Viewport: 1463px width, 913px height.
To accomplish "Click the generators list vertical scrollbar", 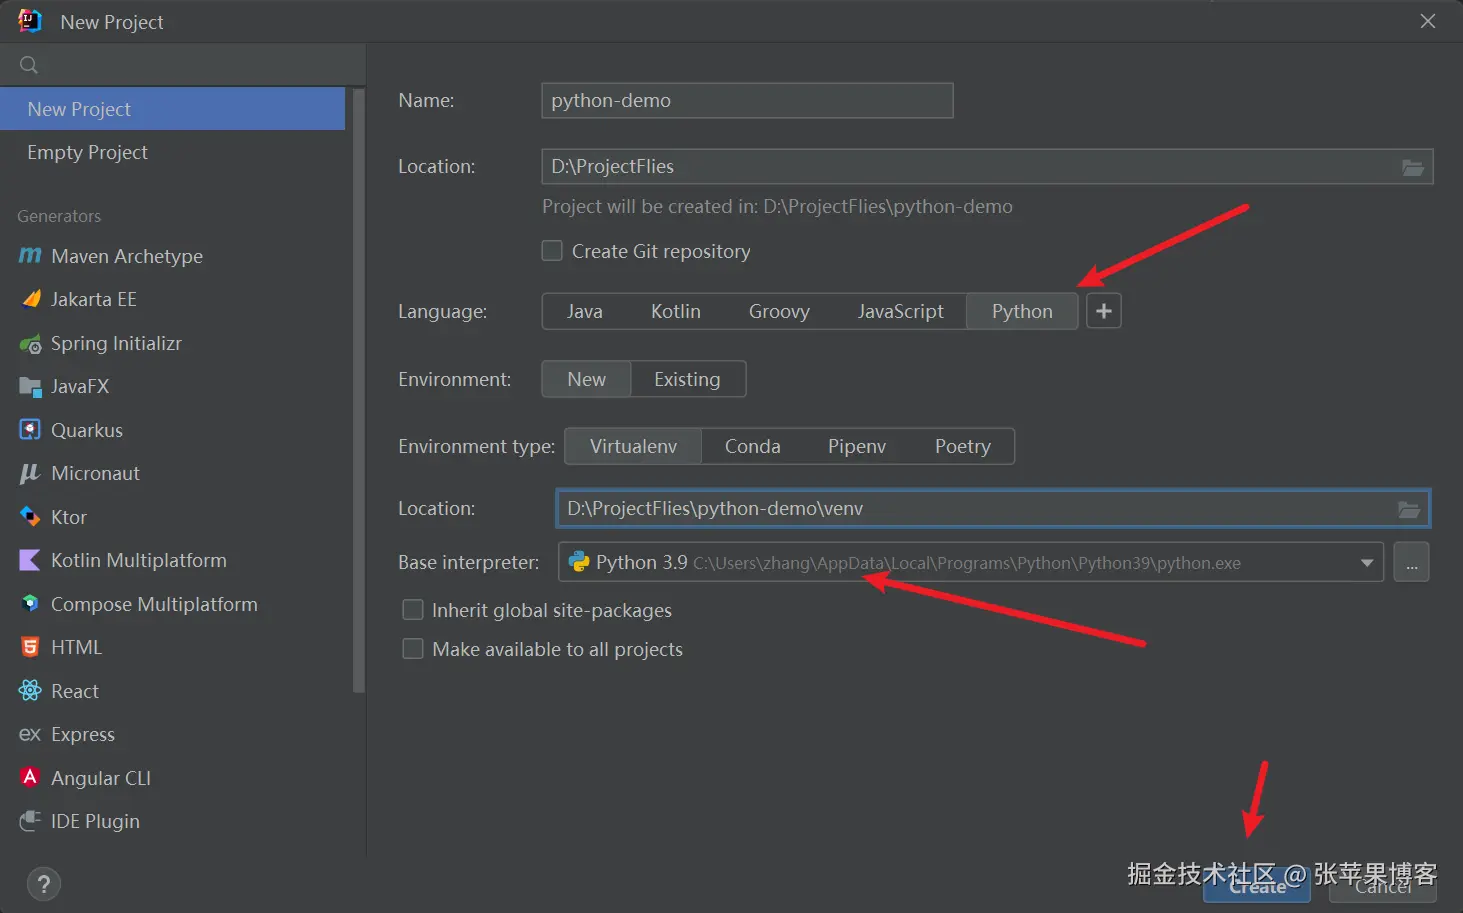I will (x=359, y=390).
